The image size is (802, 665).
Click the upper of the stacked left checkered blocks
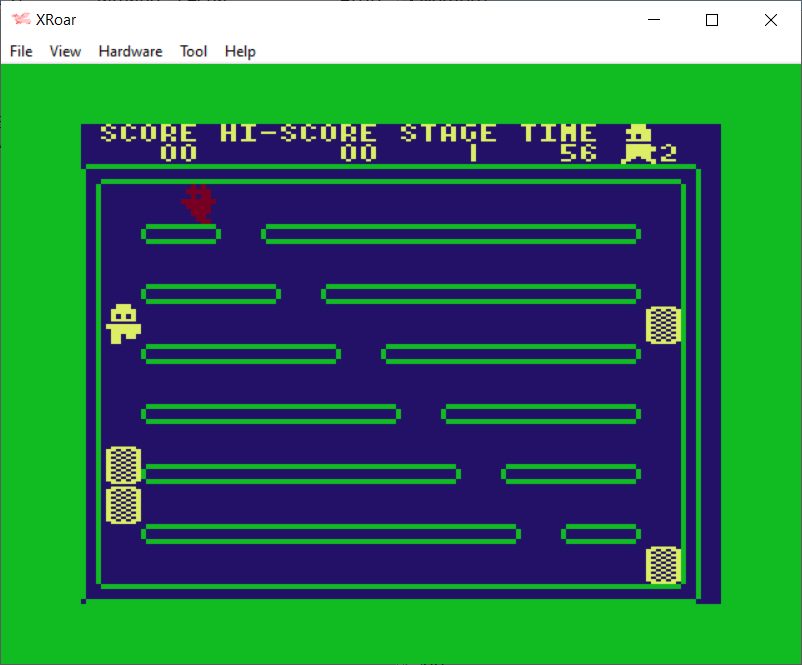(123, 465)
